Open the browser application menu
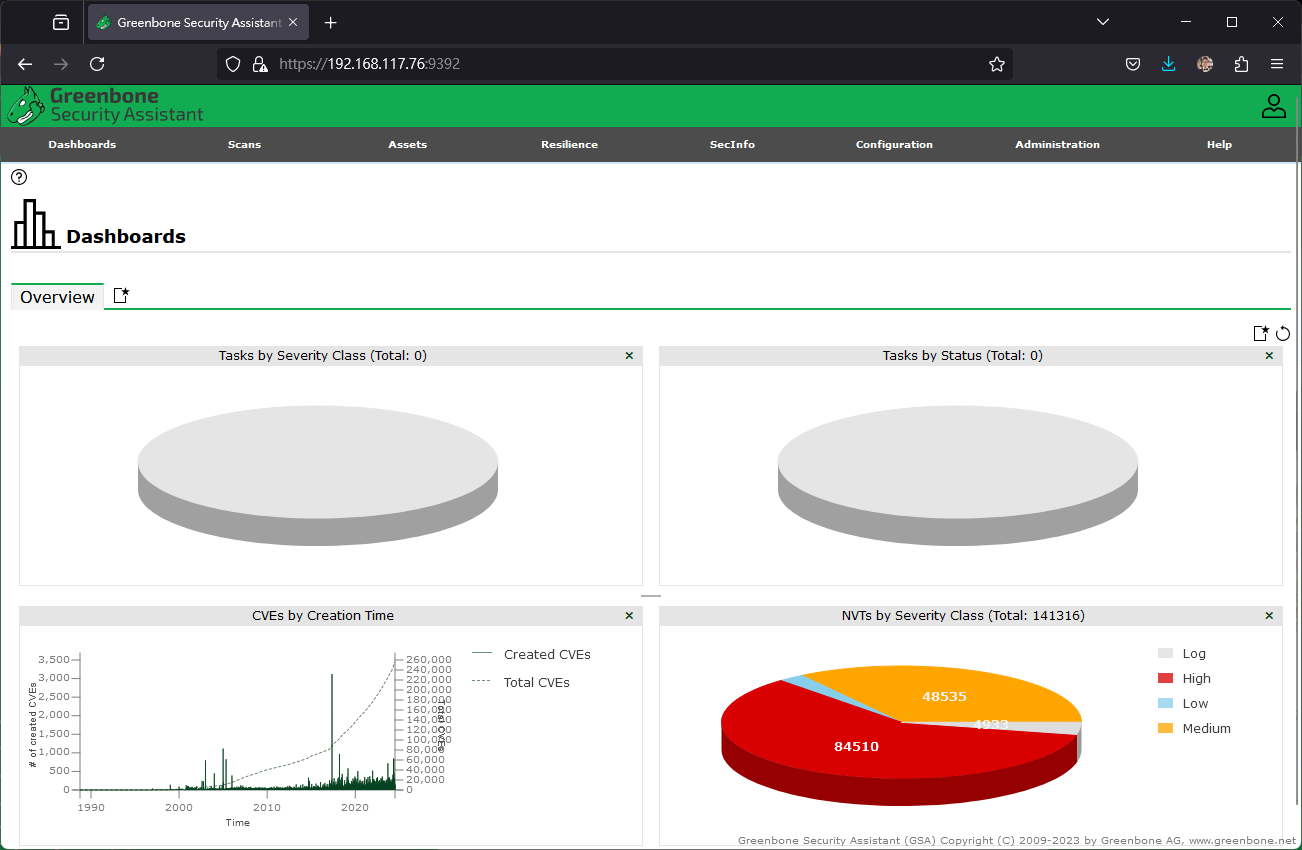 click(x=1277, y=64)
